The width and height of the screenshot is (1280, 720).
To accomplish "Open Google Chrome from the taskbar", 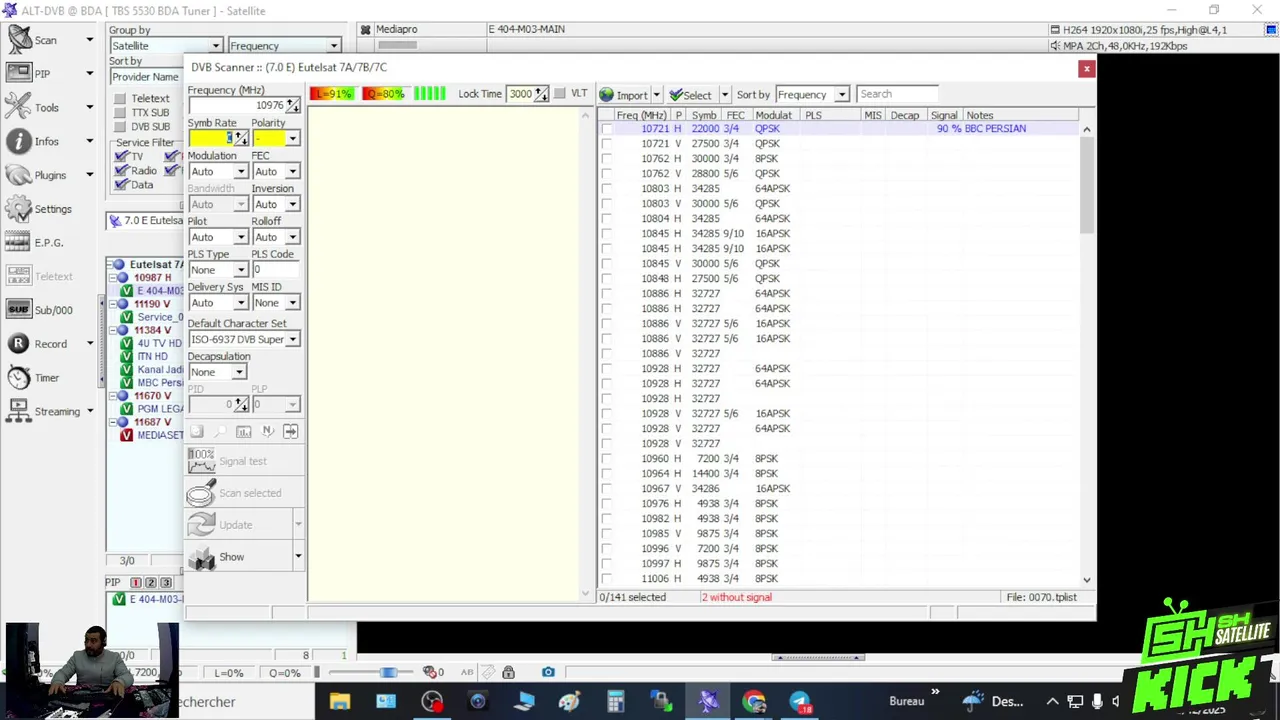I will point(754,702).
